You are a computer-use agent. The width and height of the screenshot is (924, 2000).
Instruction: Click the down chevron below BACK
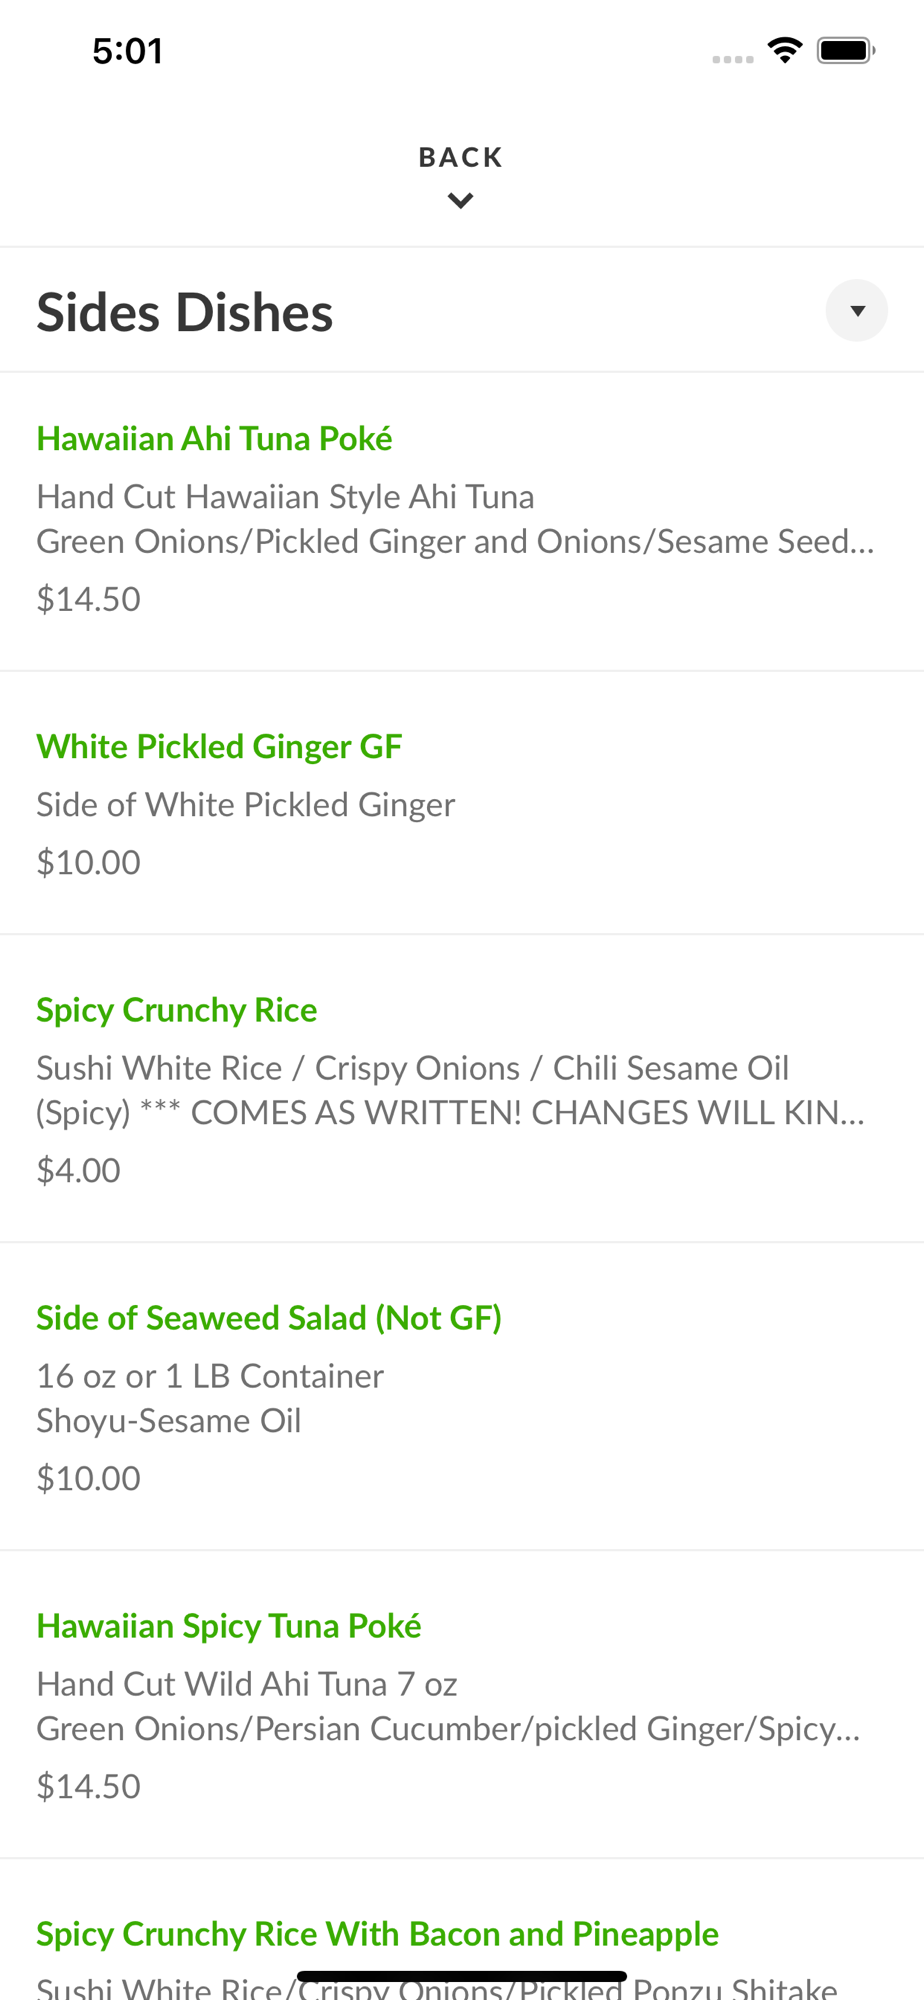(x=461, y=201)
